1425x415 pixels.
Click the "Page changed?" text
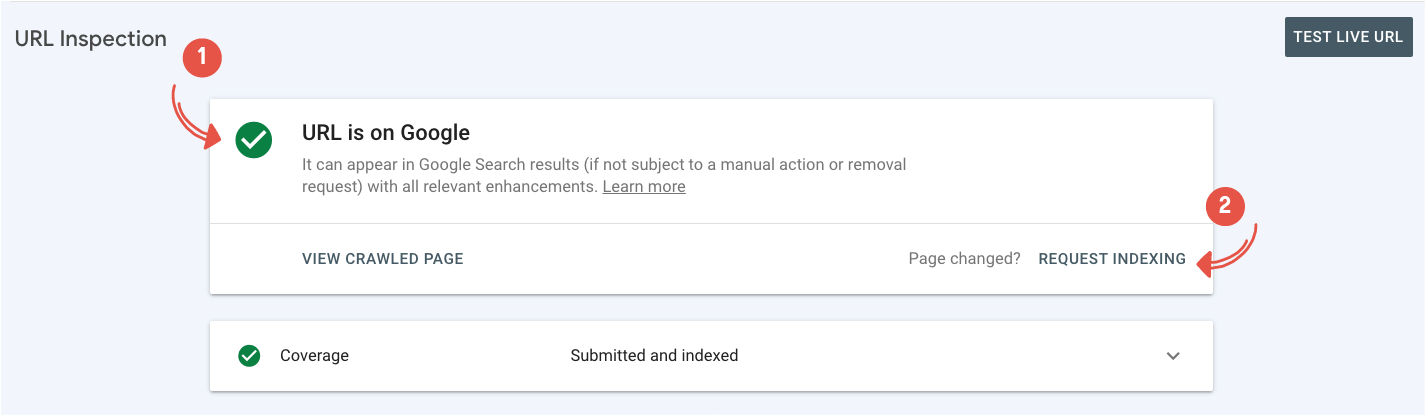964,259
